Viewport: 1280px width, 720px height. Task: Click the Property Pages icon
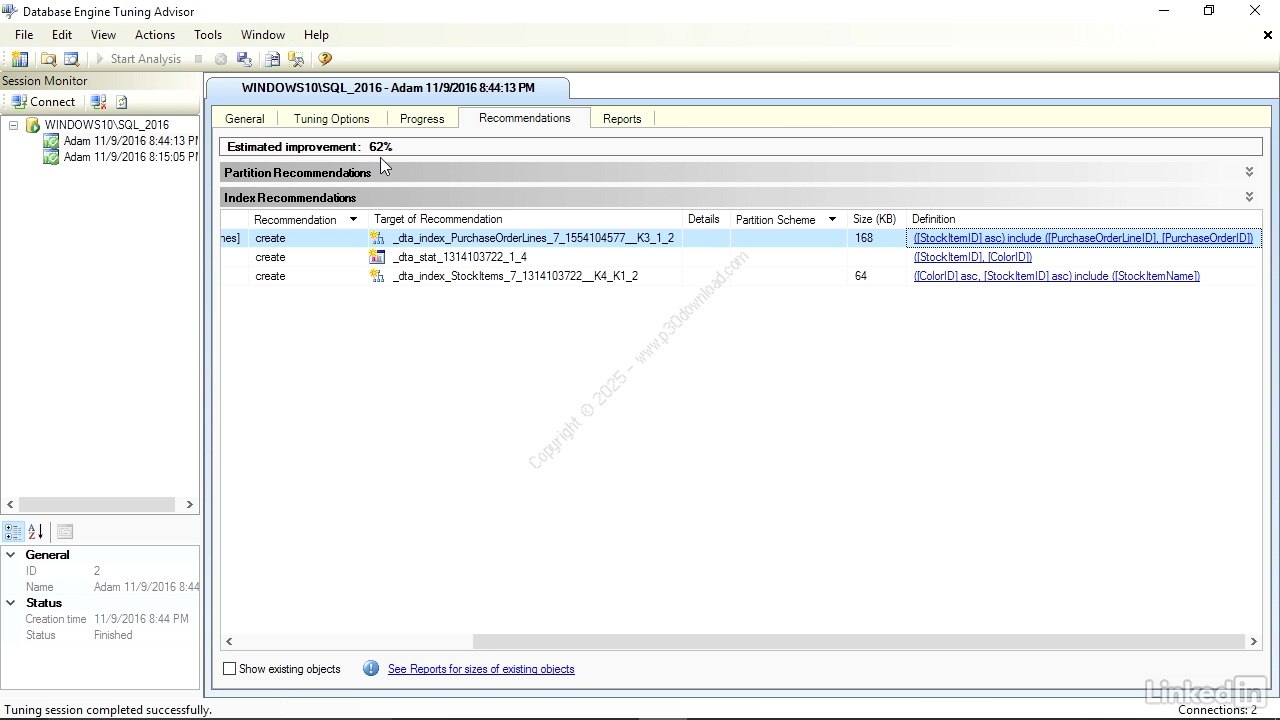click(x=65, y=532)
